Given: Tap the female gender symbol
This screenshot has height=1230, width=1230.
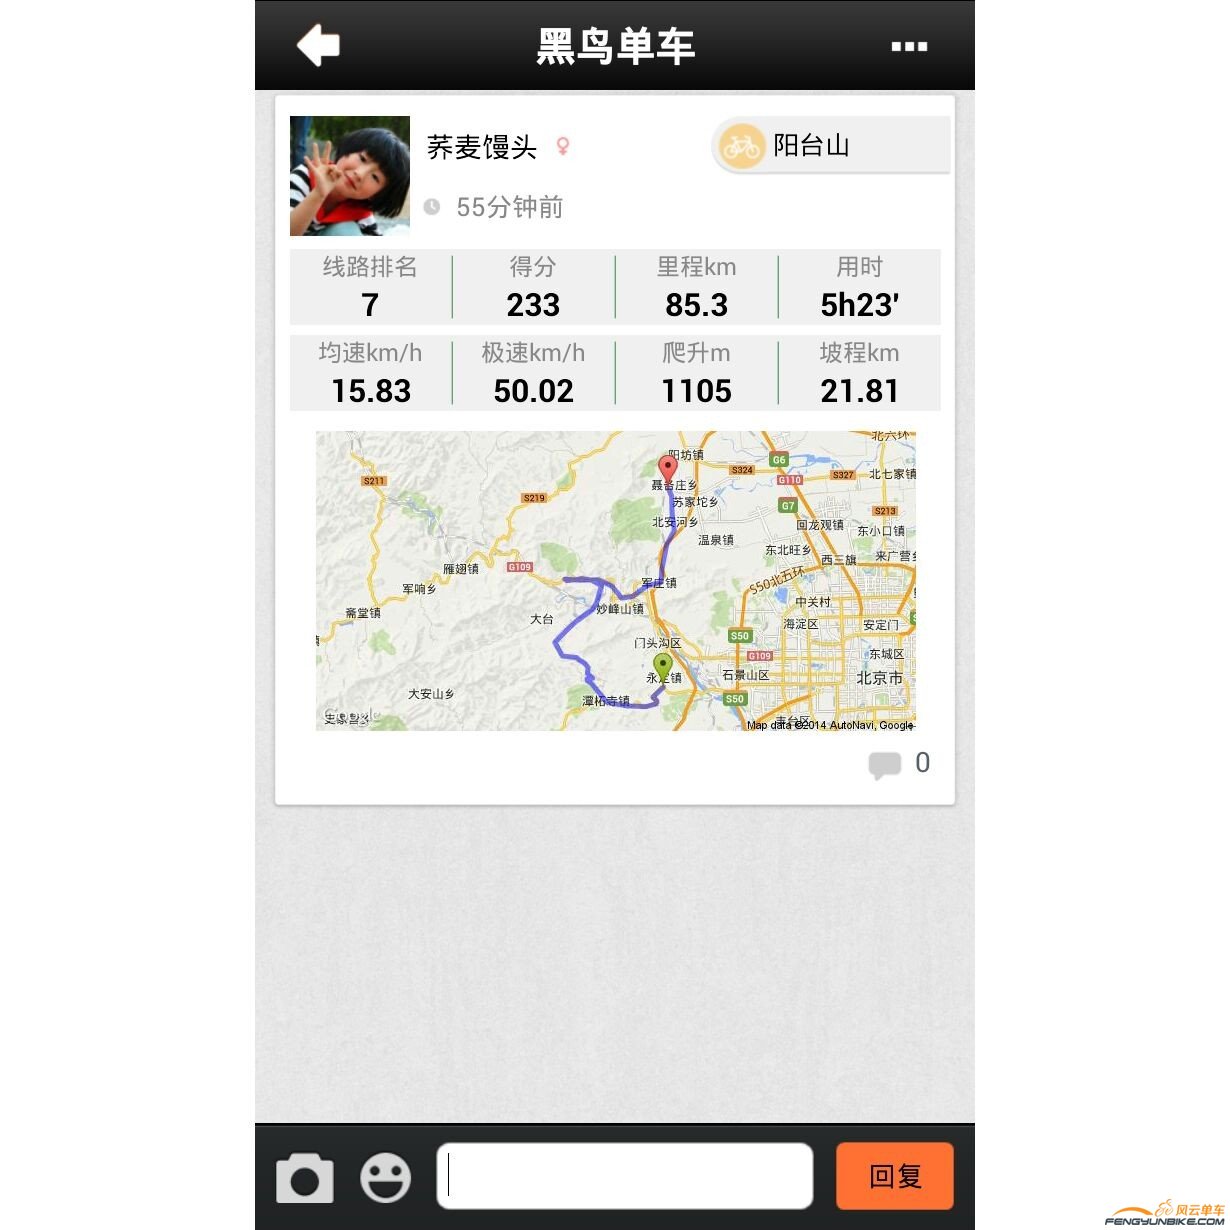Looking at the screenshot, I should coord(563,147).
